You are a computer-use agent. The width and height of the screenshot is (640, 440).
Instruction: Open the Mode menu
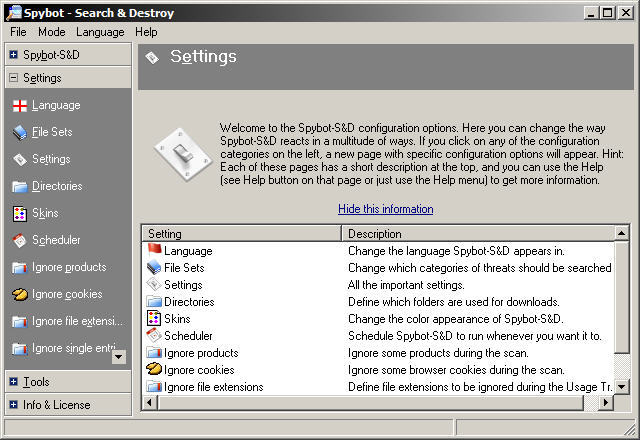[x=52, y=32]
